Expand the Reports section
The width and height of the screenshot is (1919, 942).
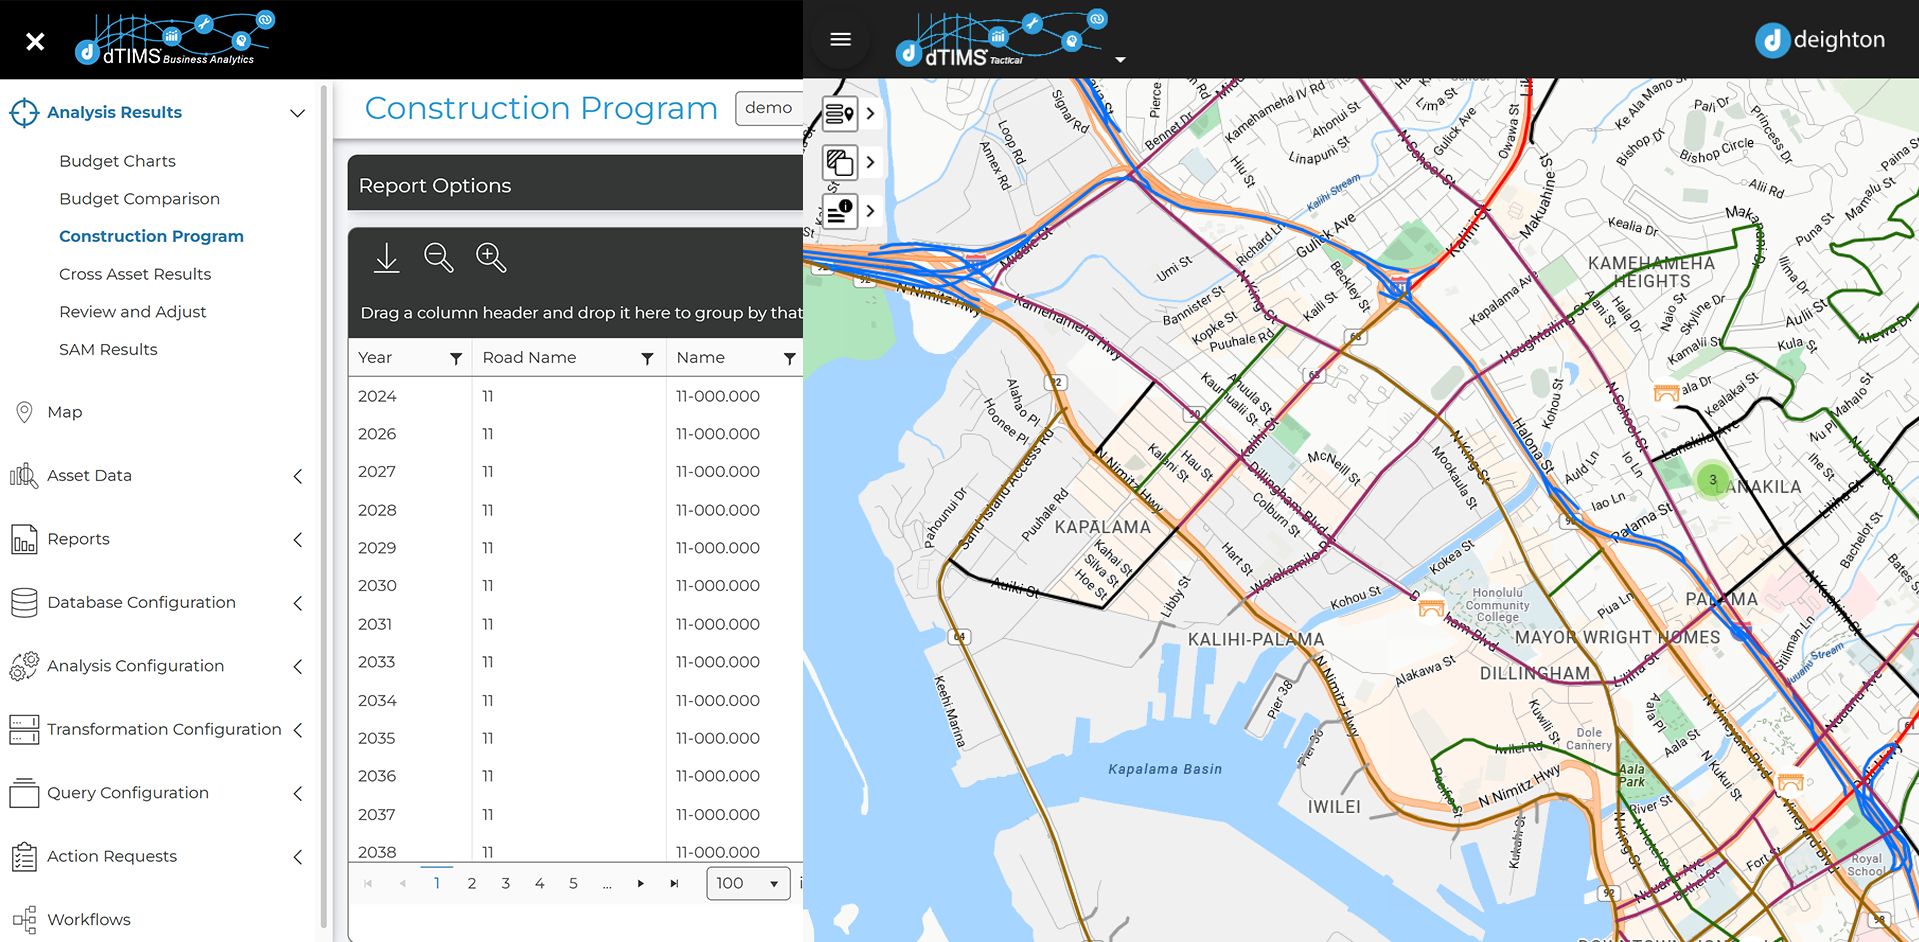click(x=297, y=540)
